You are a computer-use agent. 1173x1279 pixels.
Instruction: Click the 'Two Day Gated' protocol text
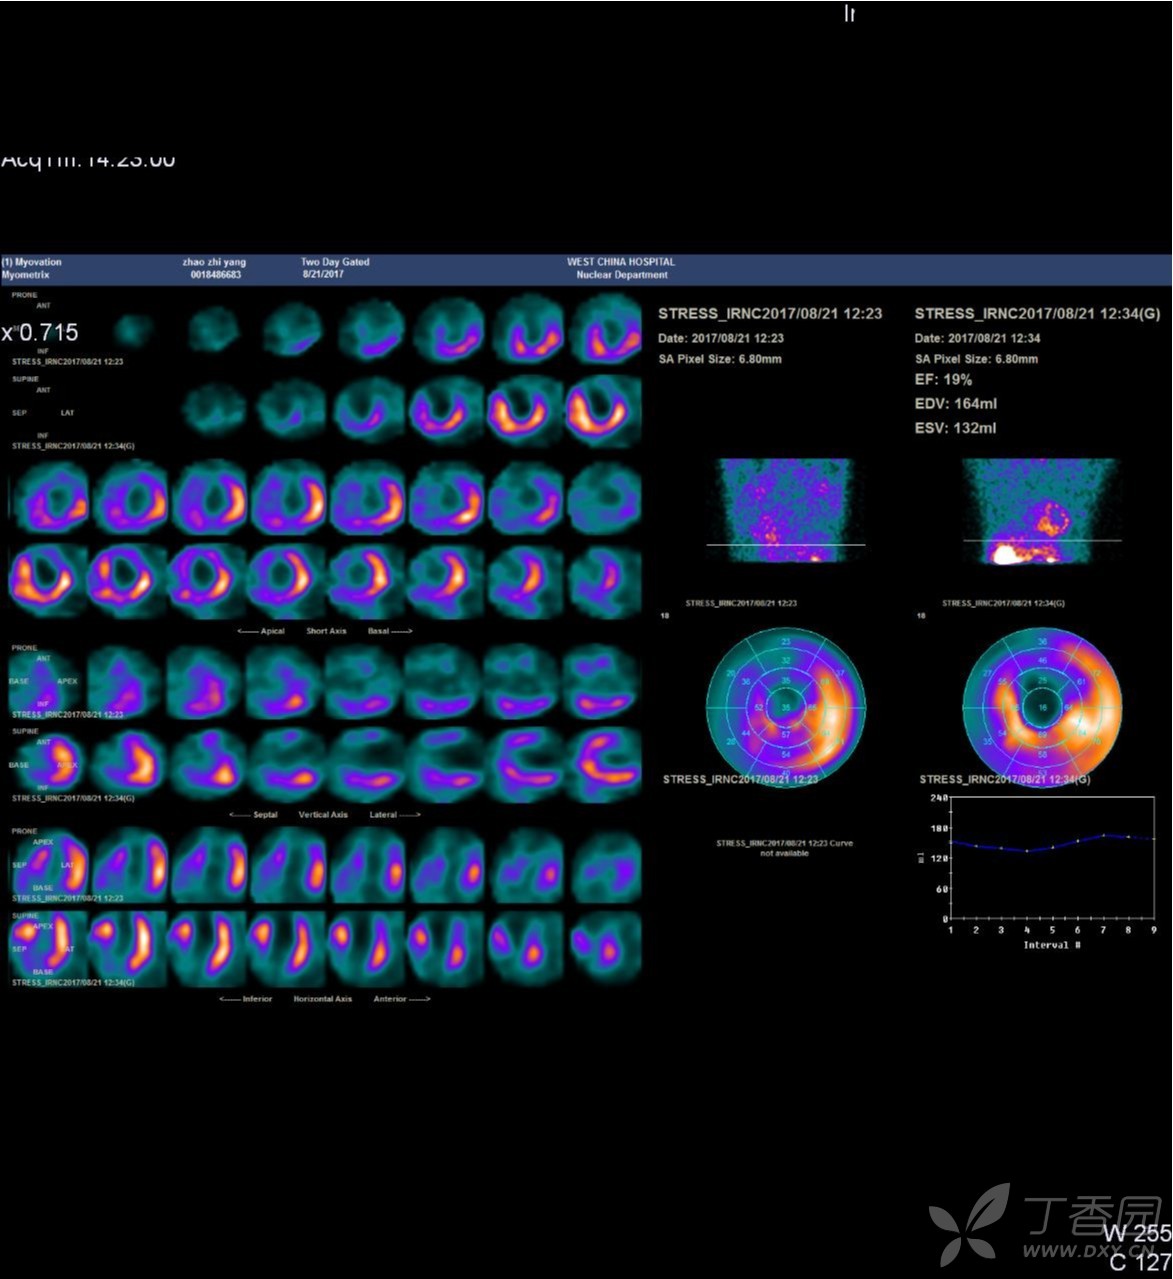coord(335,262)
